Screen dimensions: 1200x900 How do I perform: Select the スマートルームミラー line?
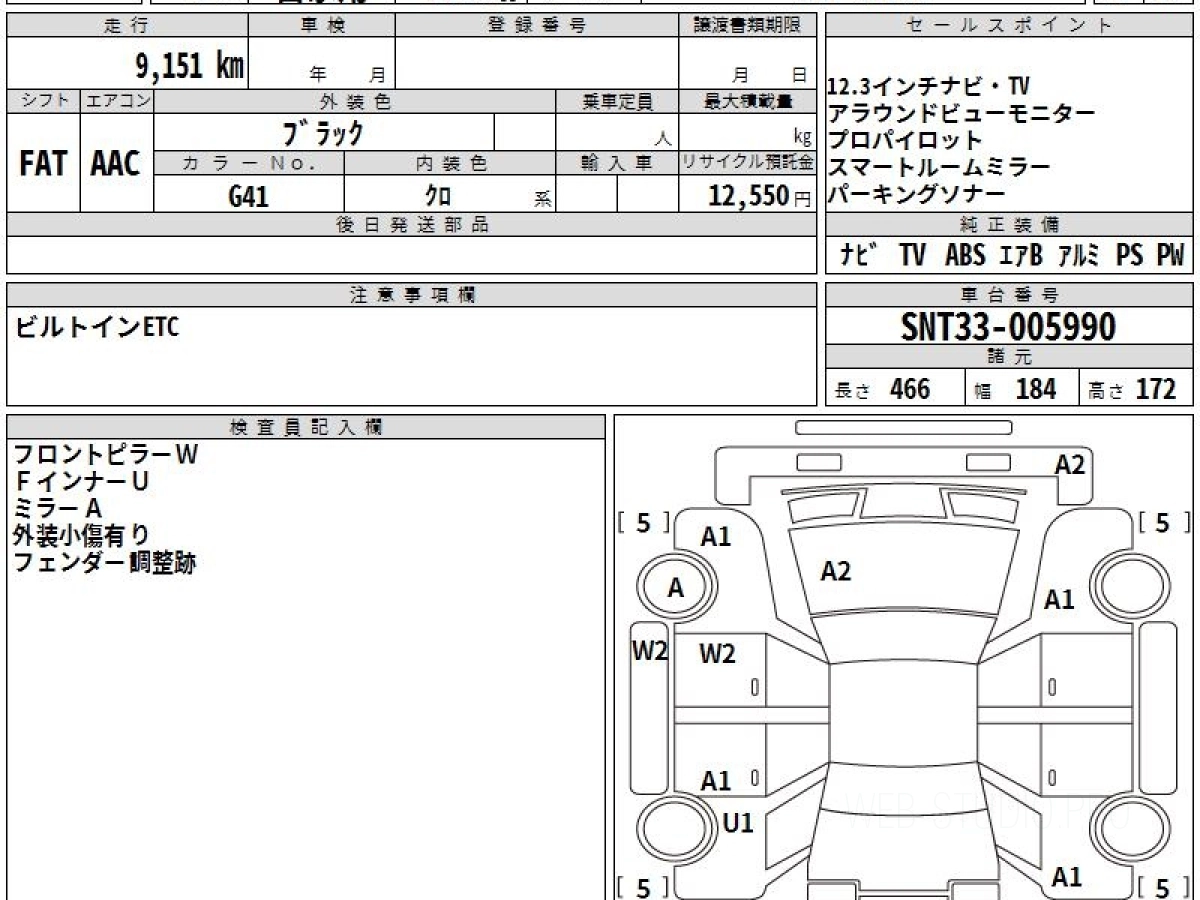(x=939, y=167)
